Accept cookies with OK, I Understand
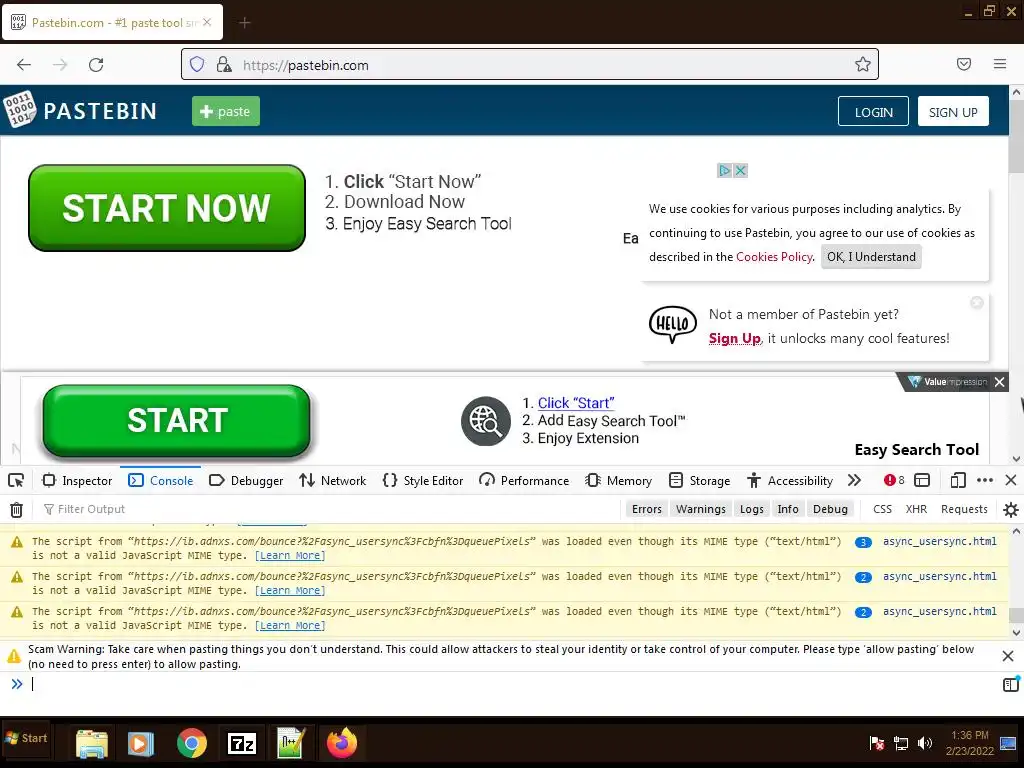Viewport: 1024px width, 768px height. (x=871, y=257)
